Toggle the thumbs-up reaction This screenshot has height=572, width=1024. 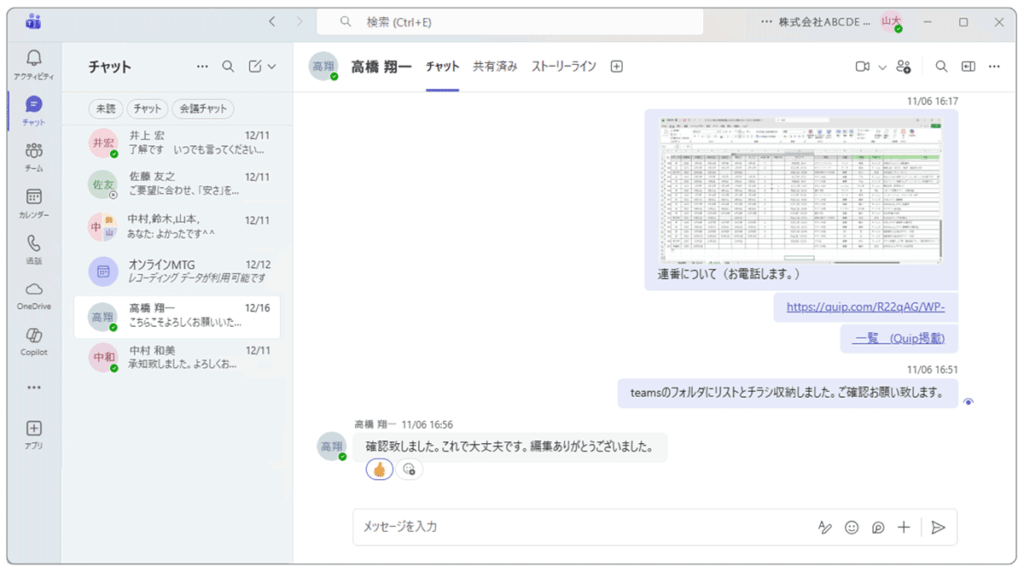tap(379, 469)
